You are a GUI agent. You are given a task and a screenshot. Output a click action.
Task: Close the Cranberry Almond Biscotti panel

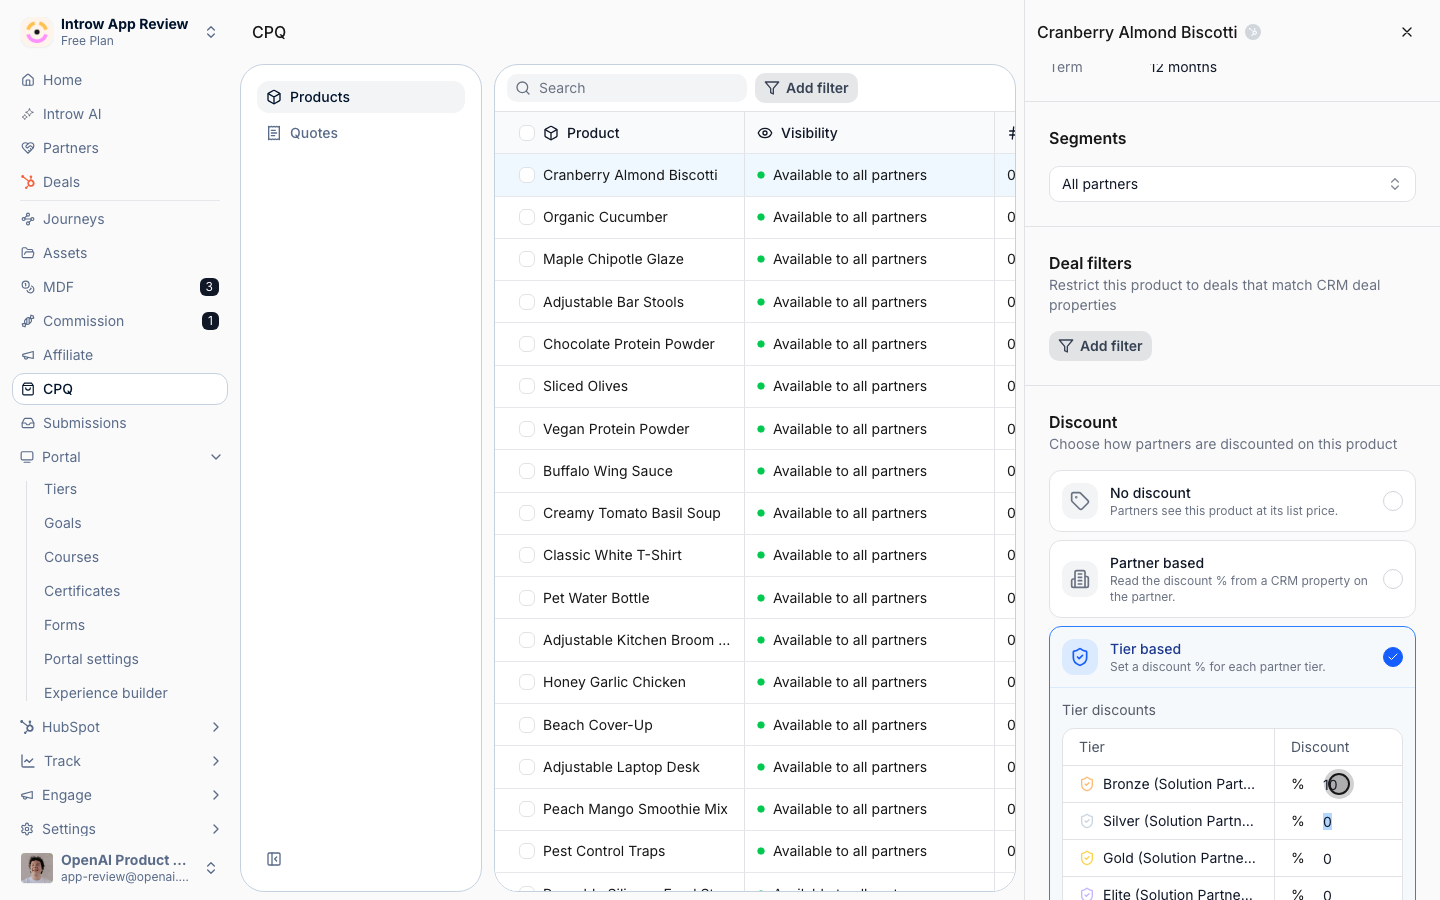click(x=1407, y=32)
